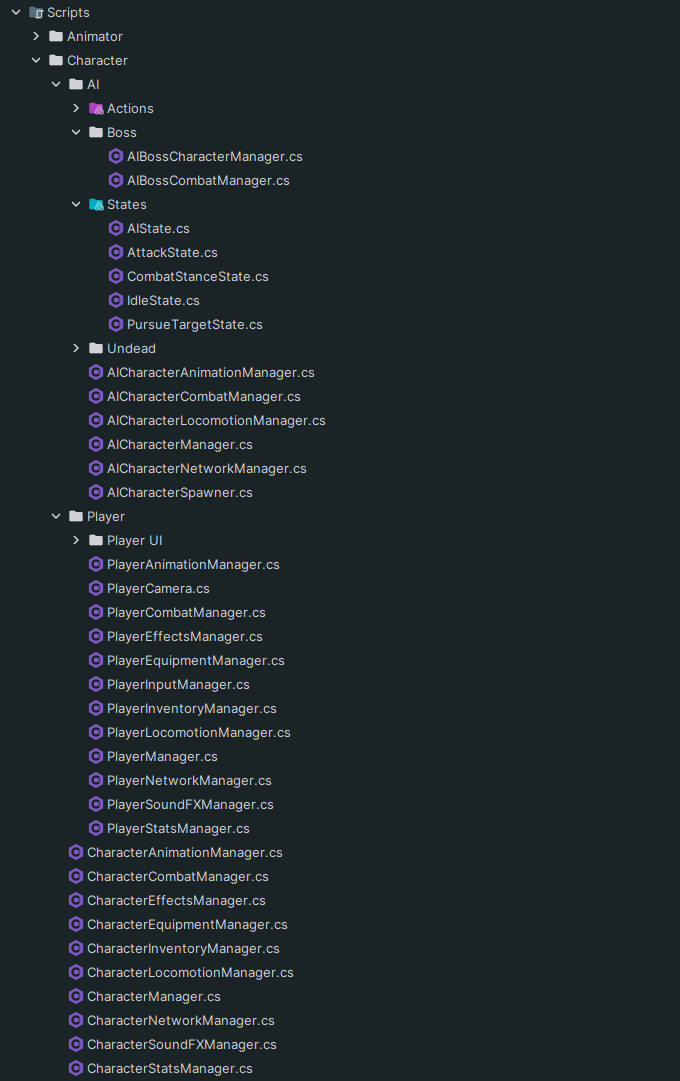
Task: Select PlayerSoundFXManager.cs
Action: pyautogui.click(x=190, y=805)
